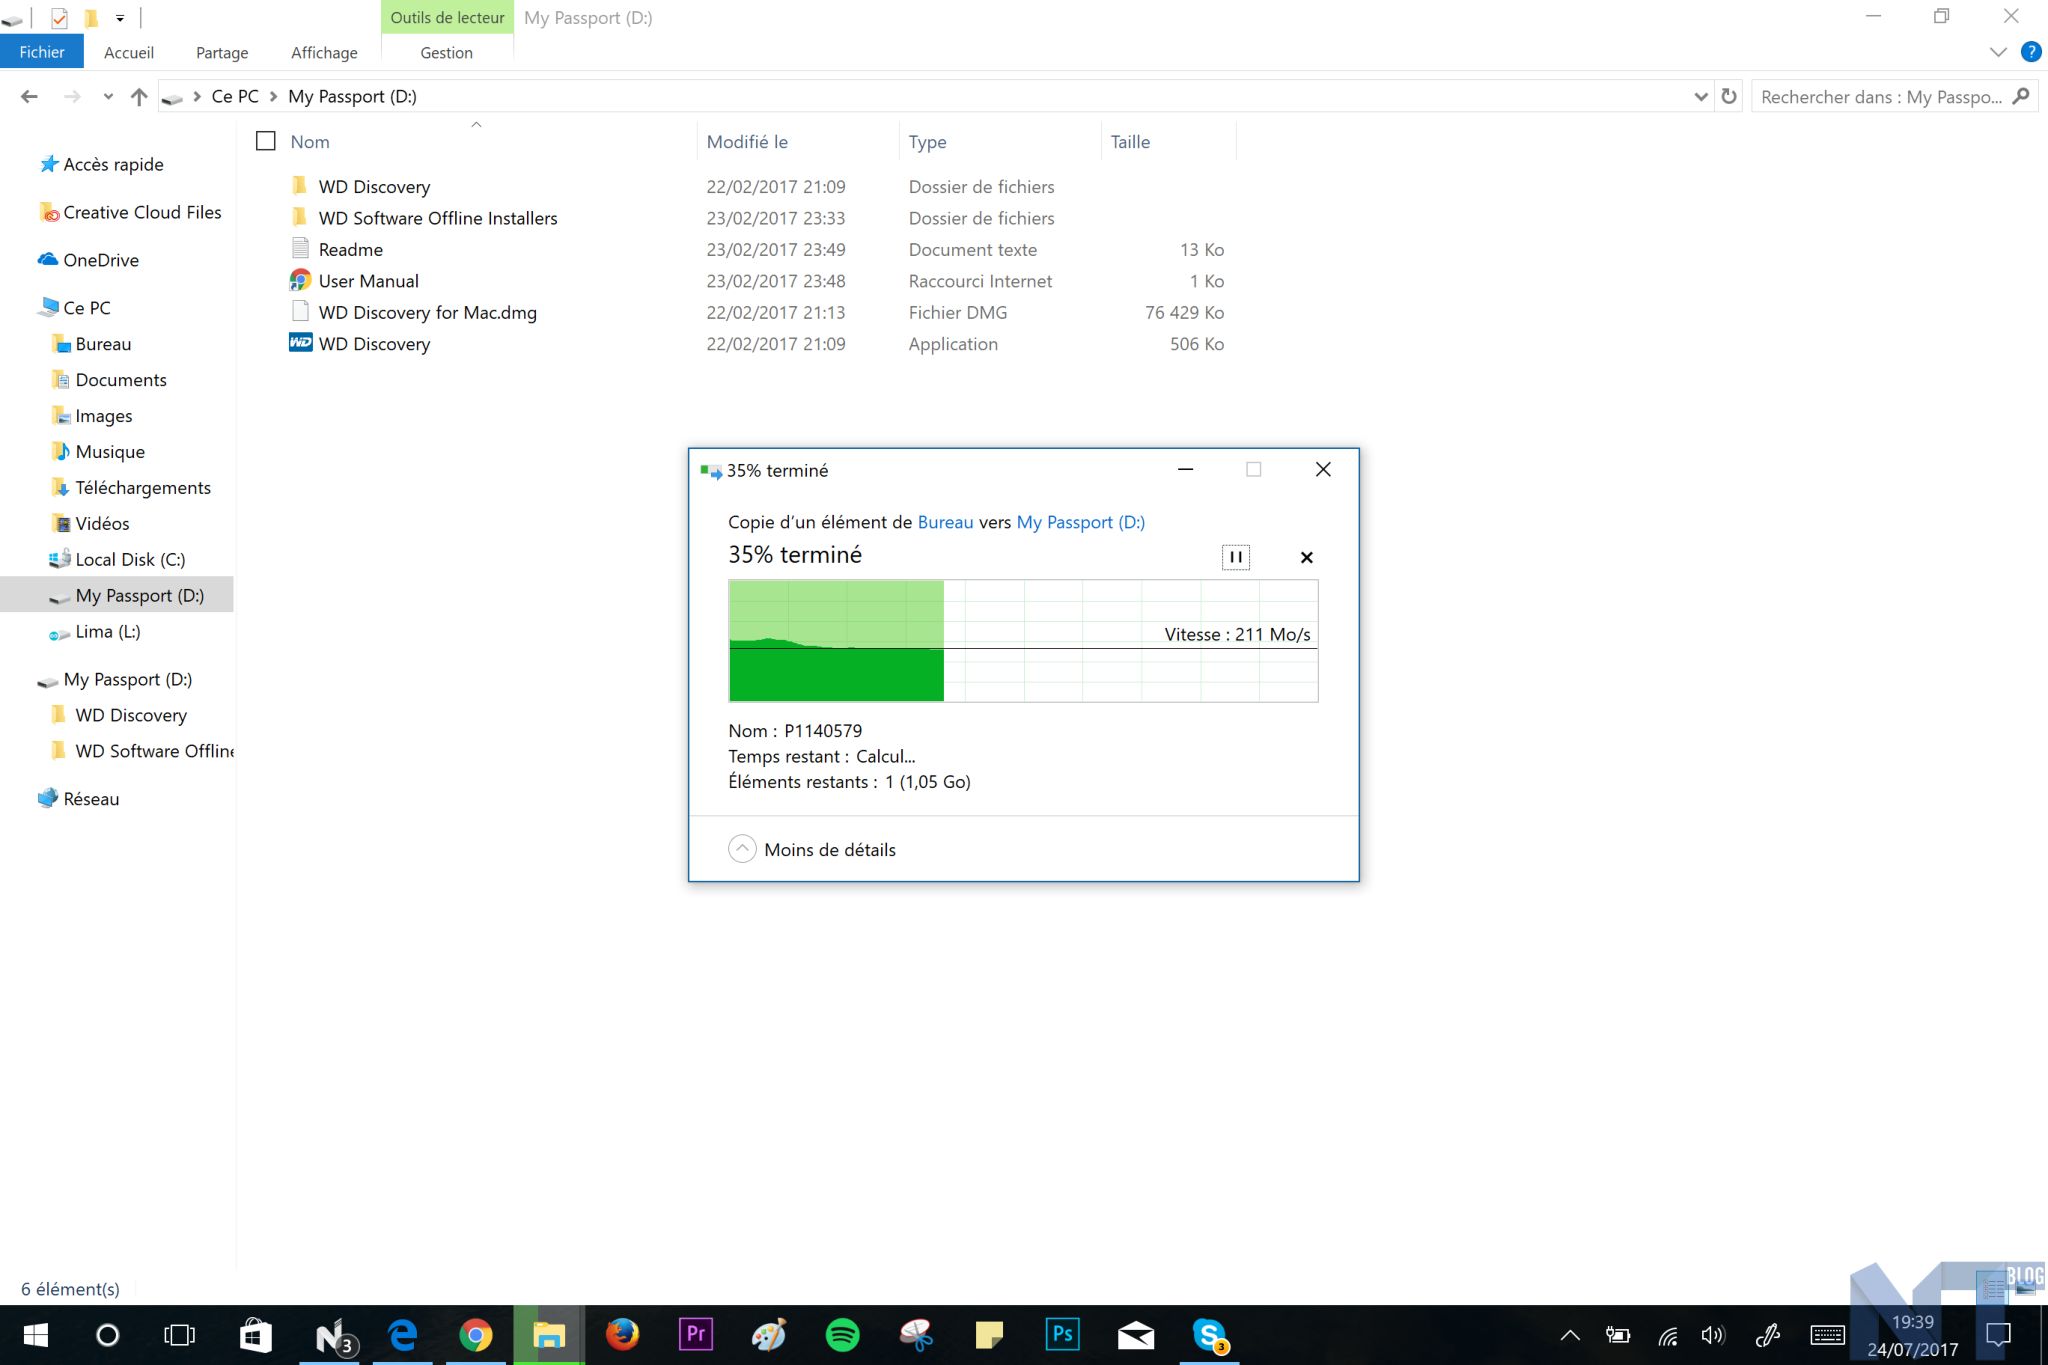Select Ce PC in navigation pane
Viewport: 2048px width, 1365px height.
87,308
